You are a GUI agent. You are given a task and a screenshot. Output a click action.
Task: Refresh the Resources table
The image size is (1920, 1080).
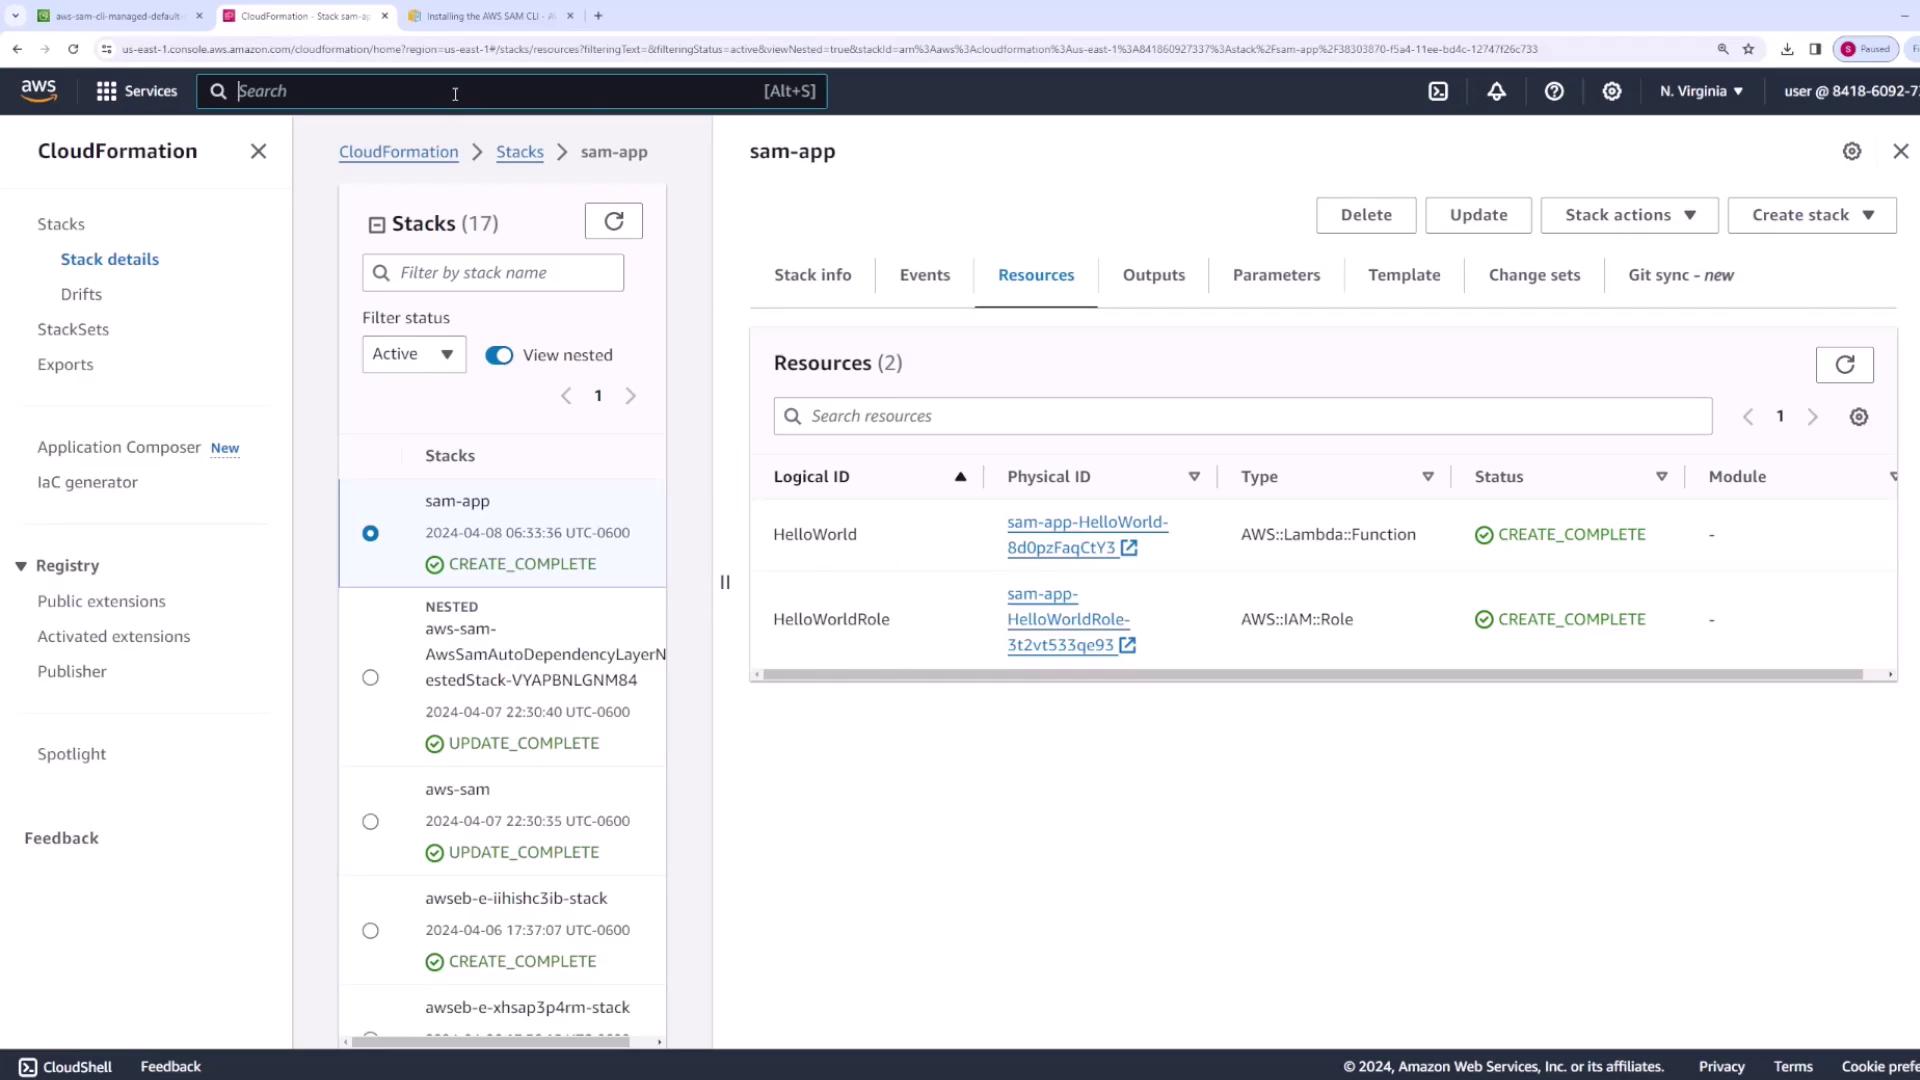(1844, 365)
